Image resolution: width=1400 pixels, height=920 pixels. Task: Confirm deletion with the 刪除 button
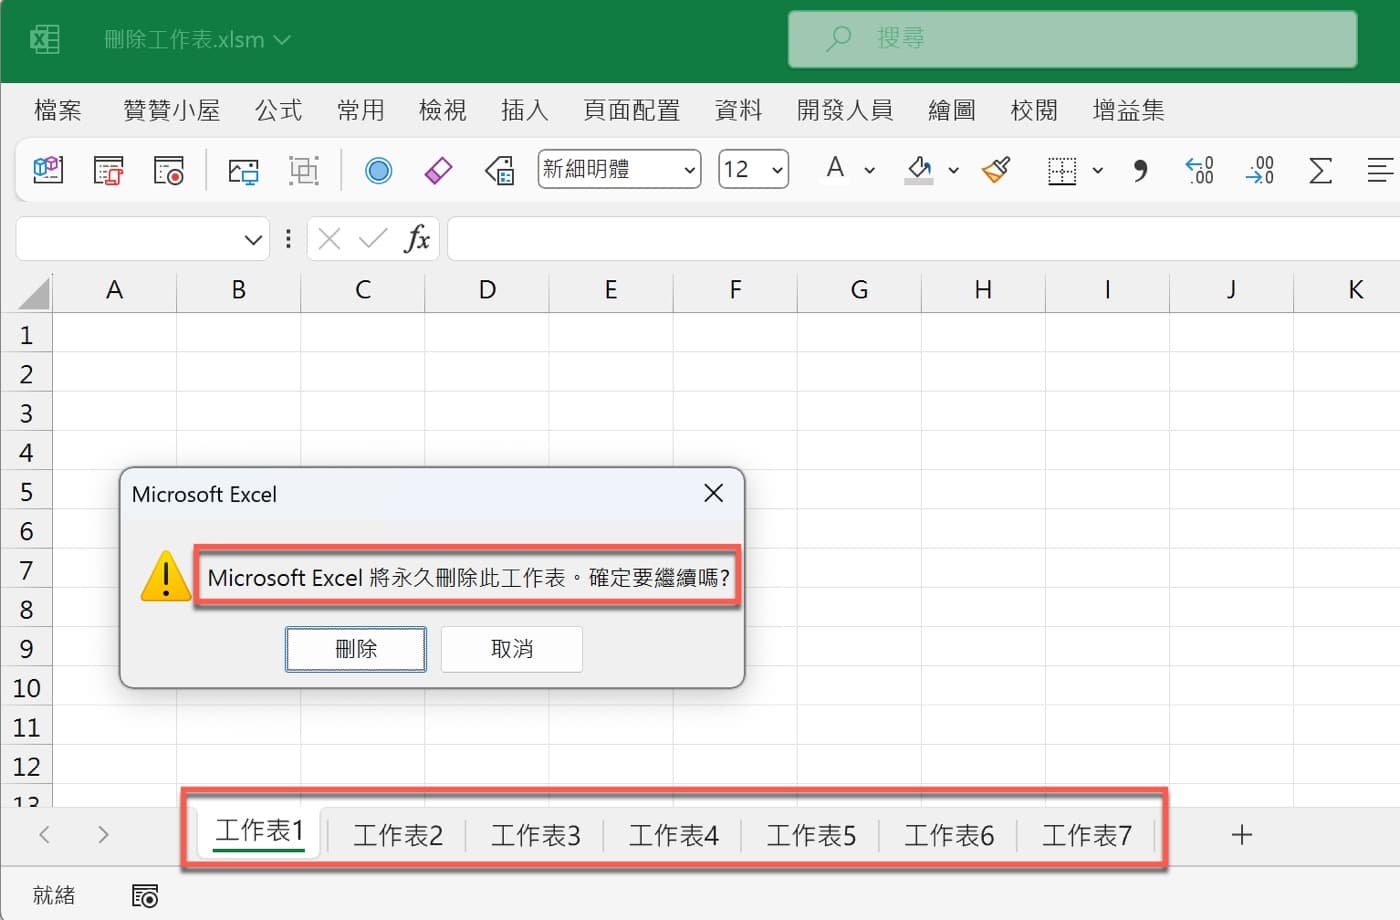[356, 649]
